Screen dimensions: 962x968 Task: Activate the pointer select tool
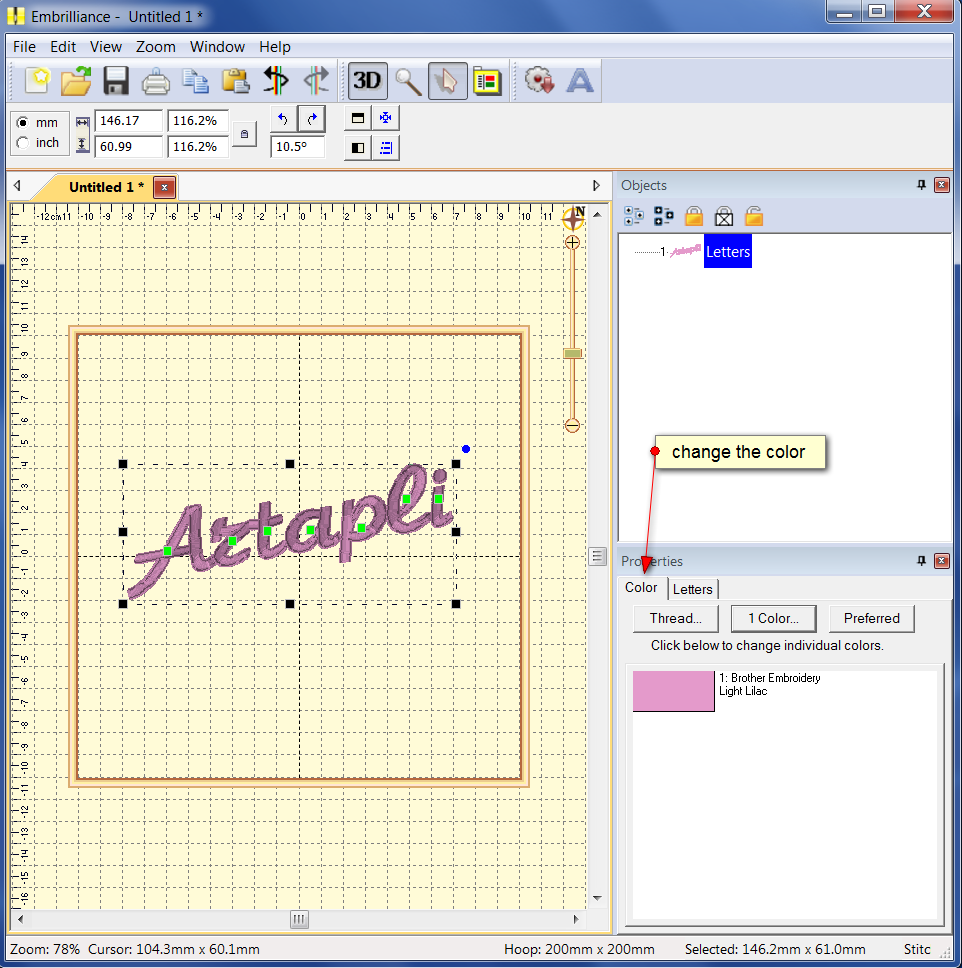click(447, 81)
